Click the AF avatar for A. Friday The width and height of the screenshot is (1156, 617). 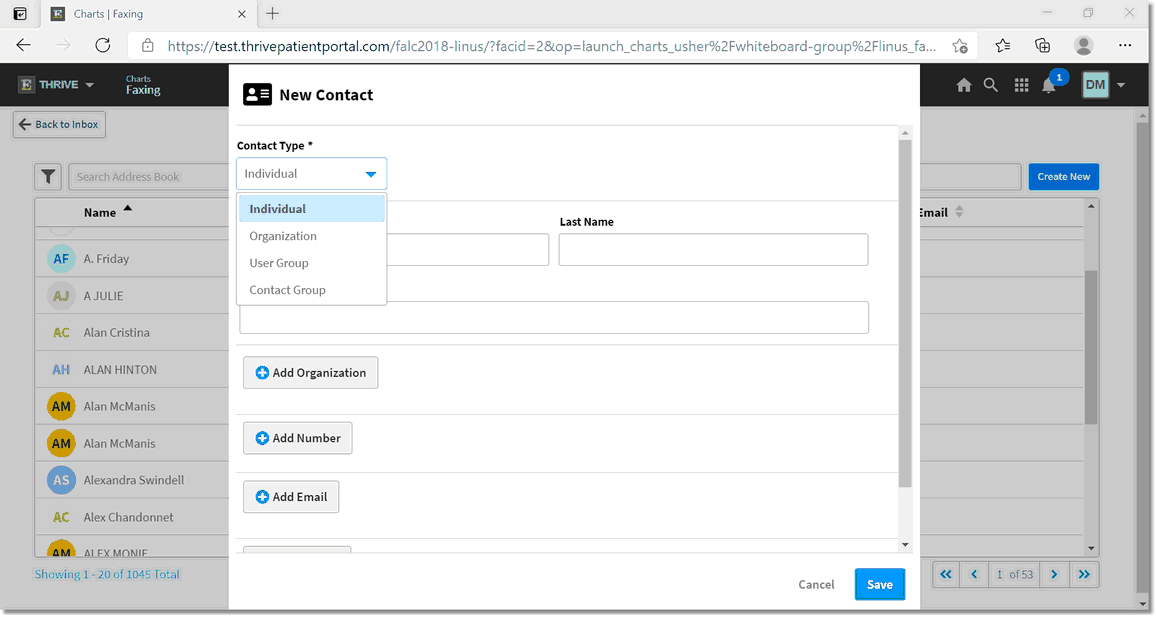click(61, 259)
